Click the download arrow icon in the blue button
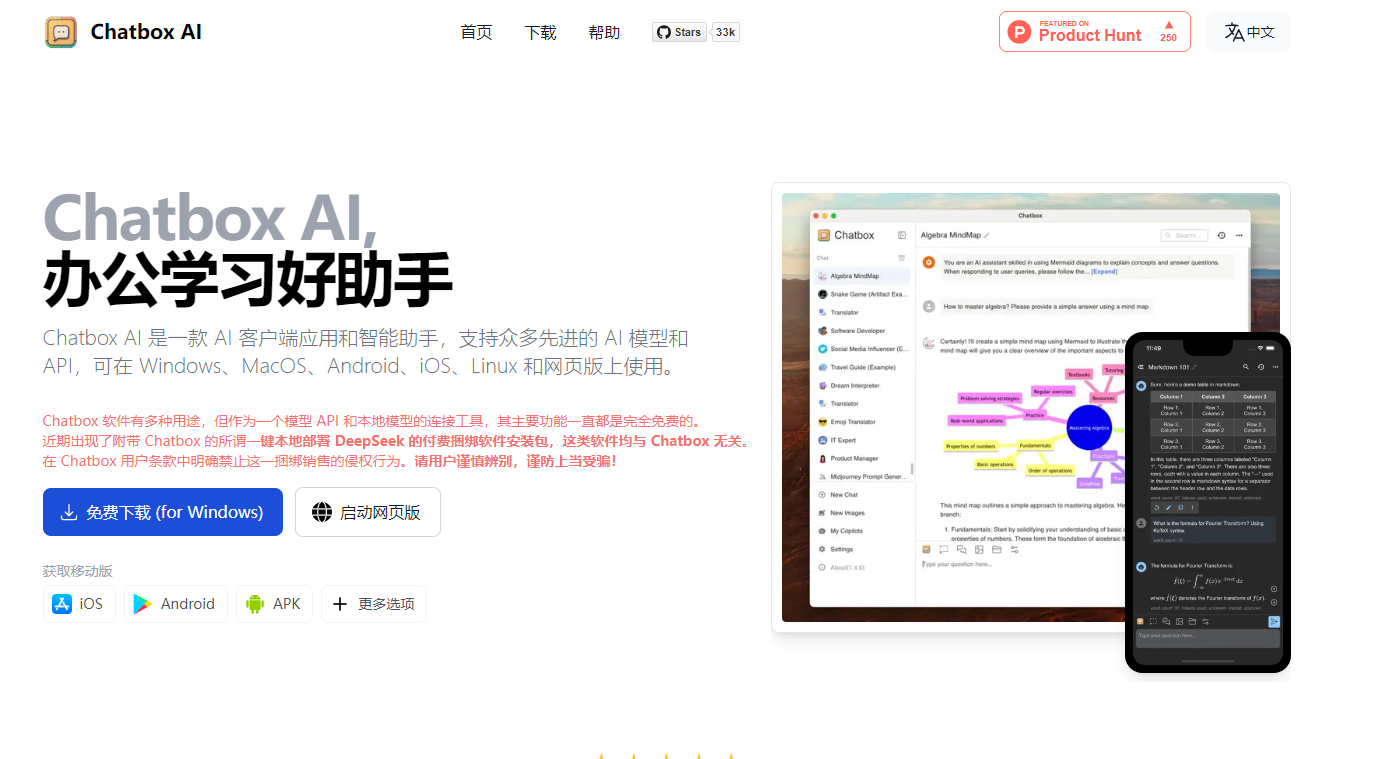 point(69,512)
